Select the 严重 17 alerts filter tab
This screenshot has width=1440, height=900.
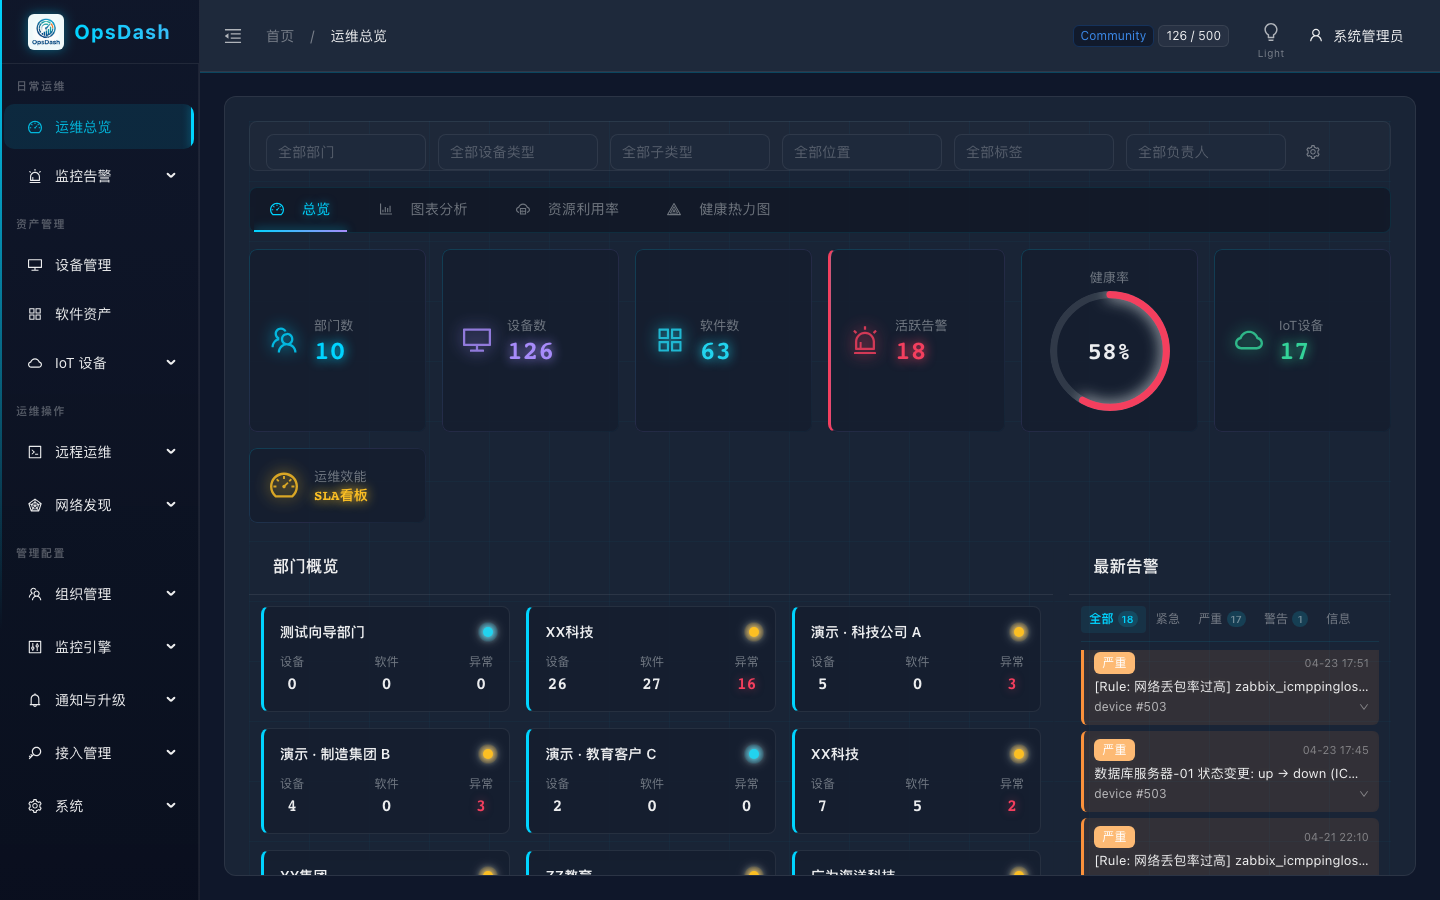[1222, 619]
